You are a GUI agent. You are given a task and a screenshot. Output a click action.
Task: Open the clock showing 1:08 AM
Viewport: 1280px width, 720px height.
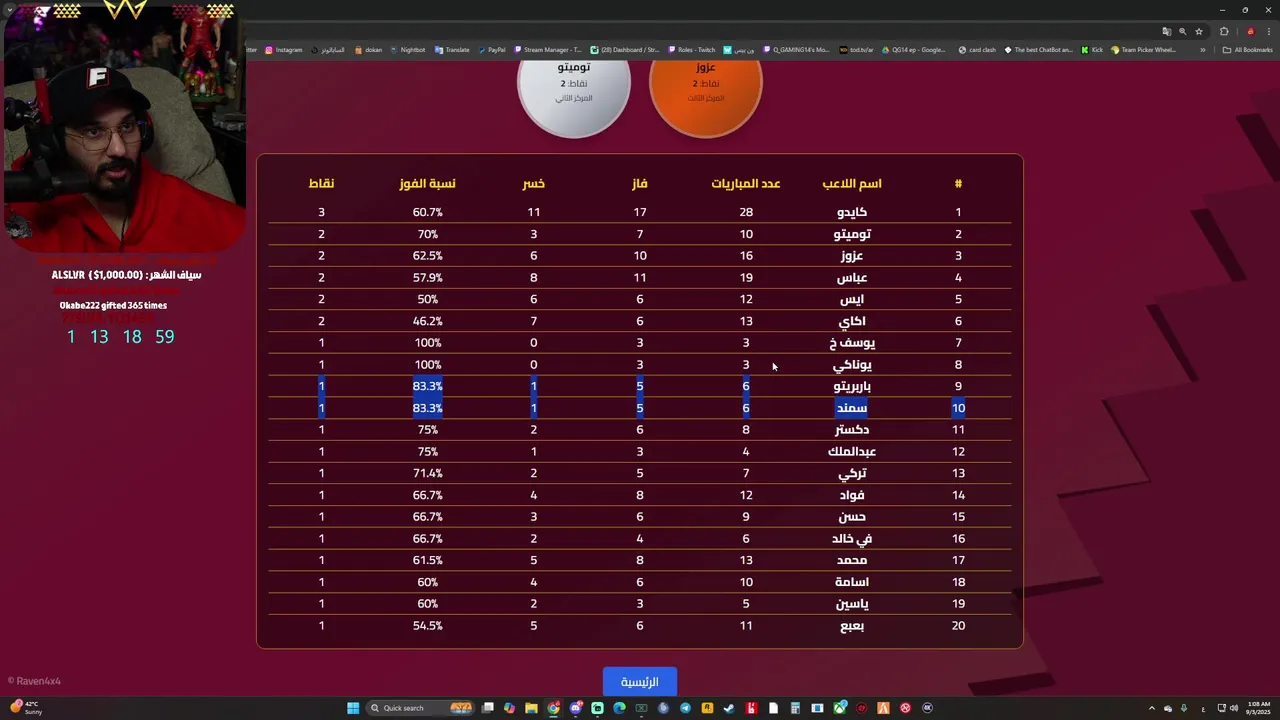(x=1259, y=708)
